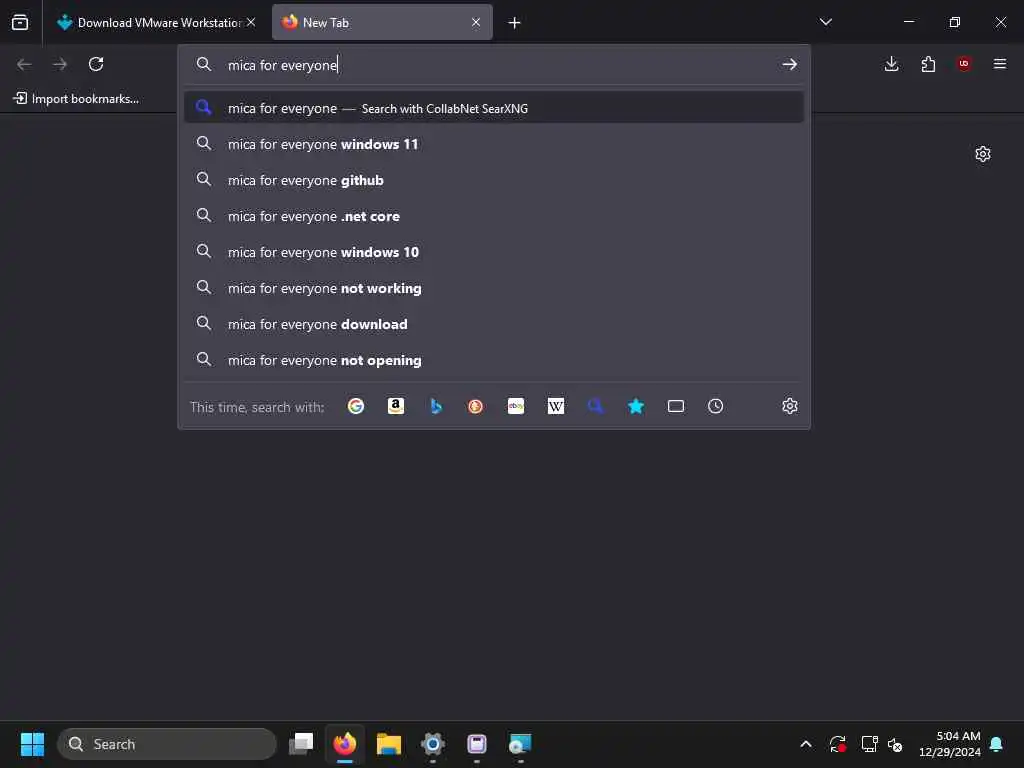Expand the list all tabs chevron
The width and height of the screenshot is (1024, 768).
[x=825, y=22]
